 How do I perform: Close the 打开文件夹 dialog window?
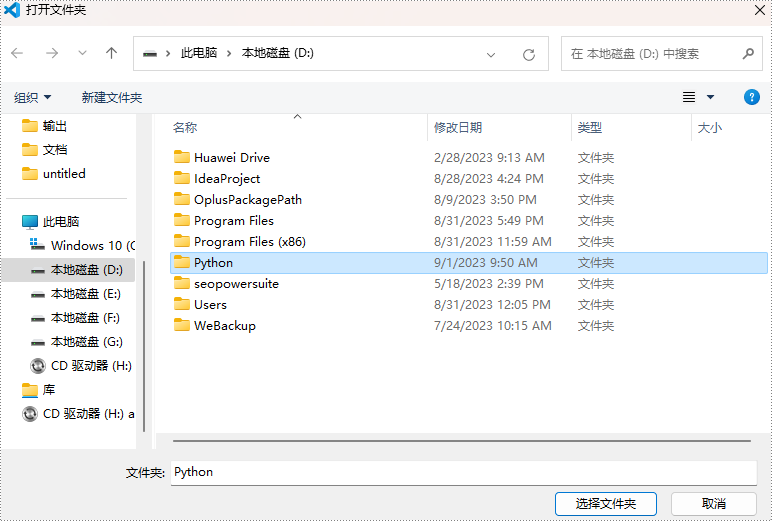click(x=760, y=10)
